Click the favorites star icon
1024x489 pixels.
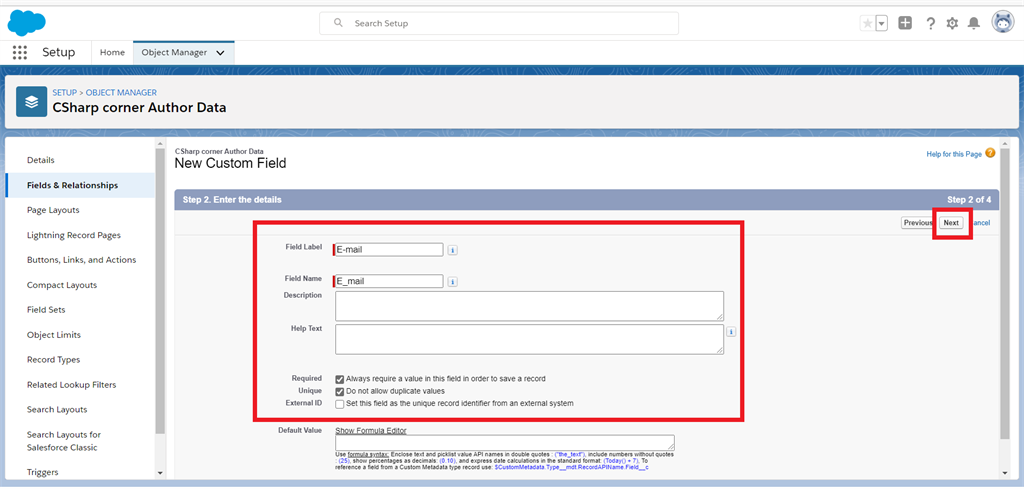pyautogui.click(x=867, y=24)
